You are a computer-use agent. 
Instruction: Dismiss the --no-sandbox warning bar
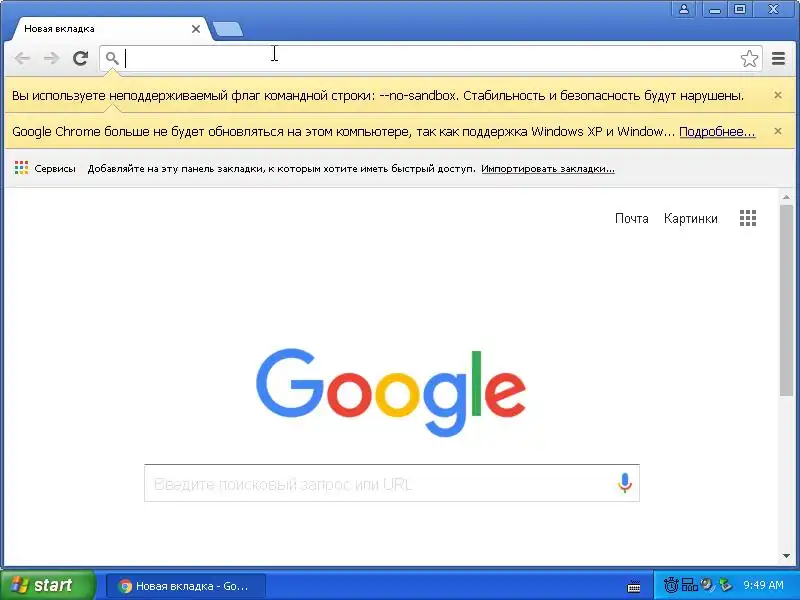click(x=778, y=95)
